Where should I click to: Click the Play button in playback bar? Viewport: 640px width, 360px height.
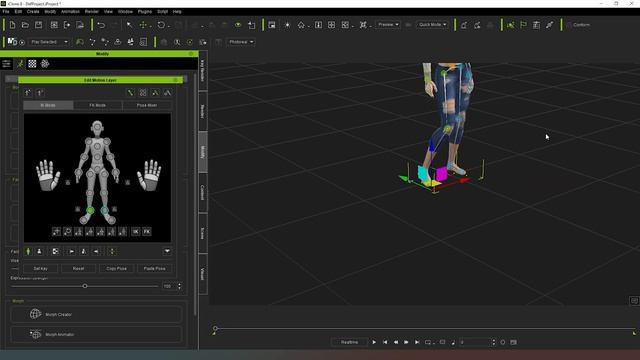coord(374,342)
